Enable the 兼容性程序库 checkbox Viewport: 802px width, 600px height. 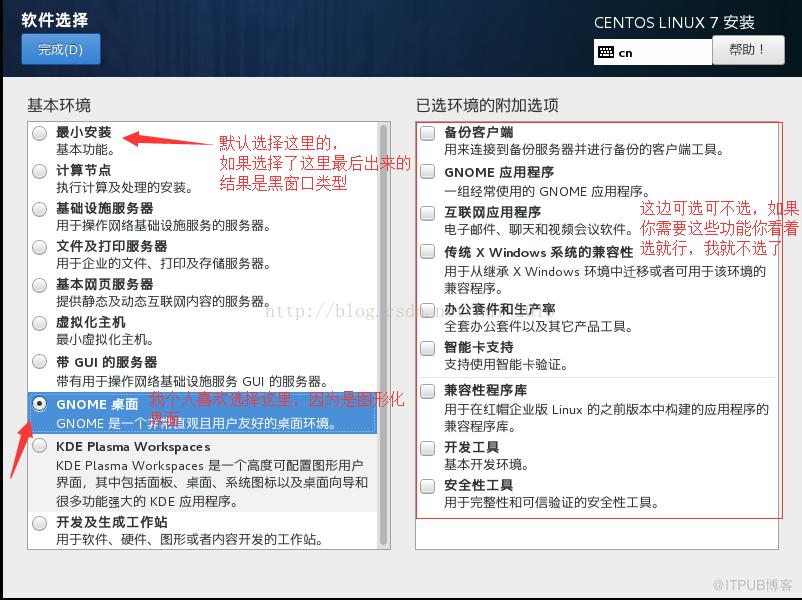pyautogui.click(x=428, y=391)
